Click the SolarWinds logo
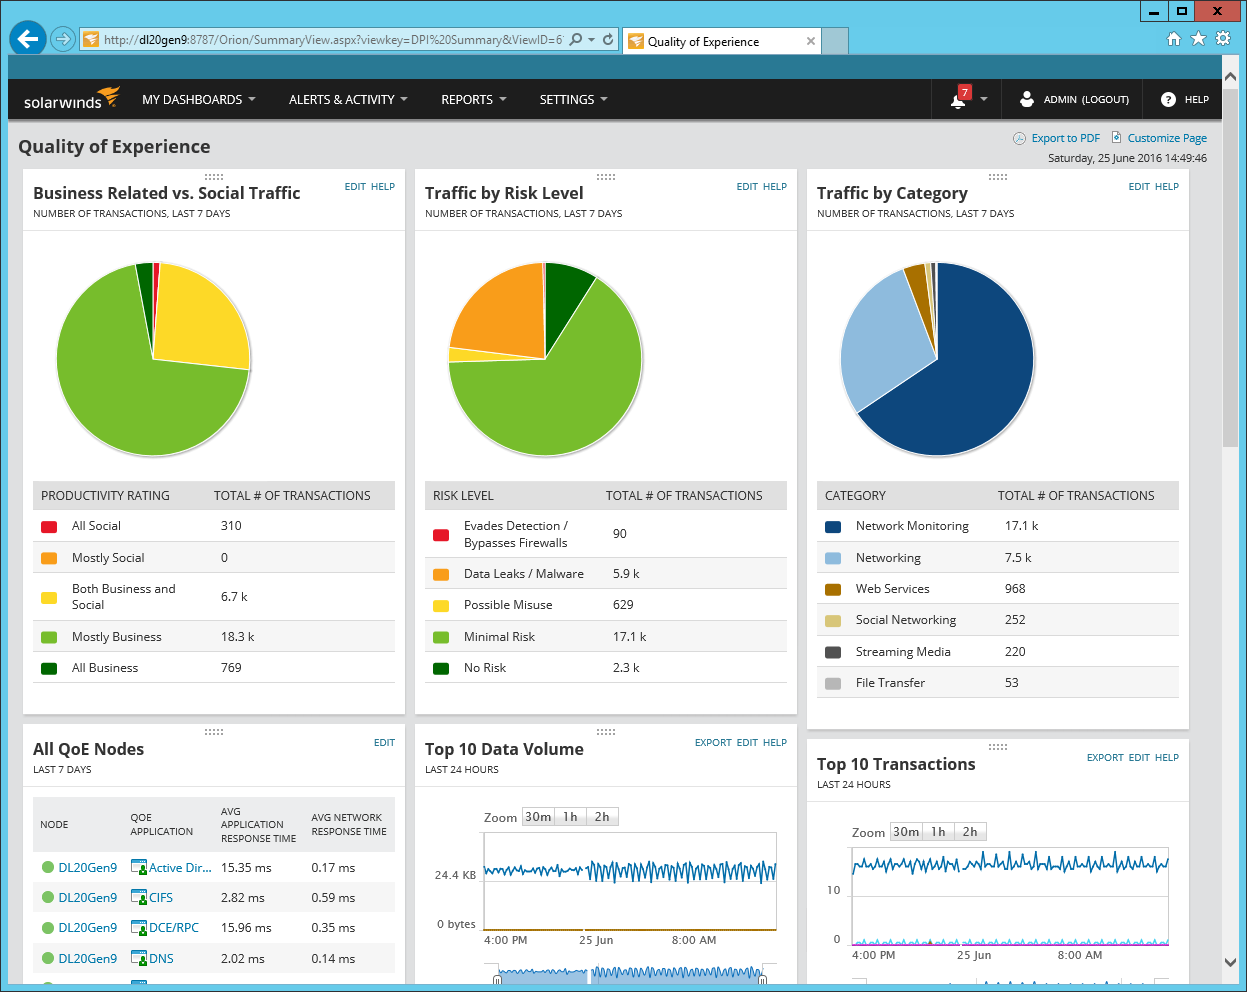1247x992 pixels. (x=71, y=98)
